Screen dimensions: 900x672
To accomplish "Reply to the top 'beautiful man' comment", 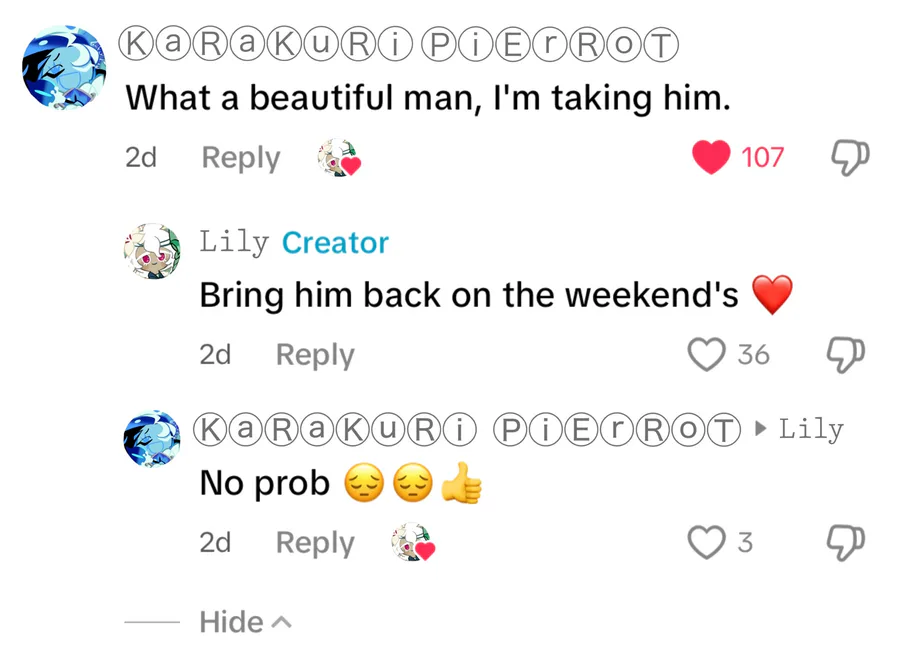I will point(241,158).
